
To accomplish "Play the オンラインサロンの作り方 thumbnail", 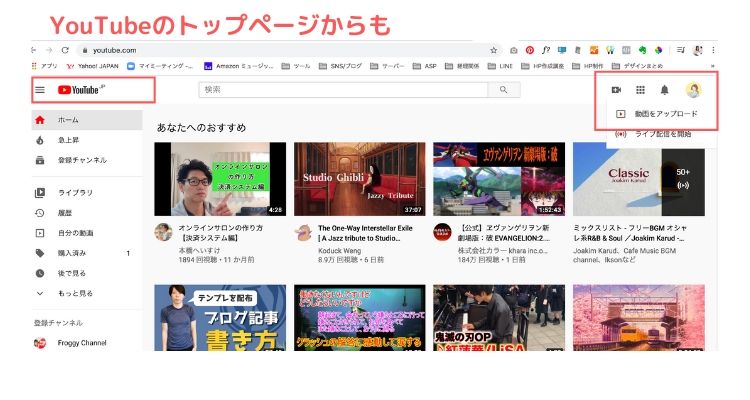I will click(220, 179).
